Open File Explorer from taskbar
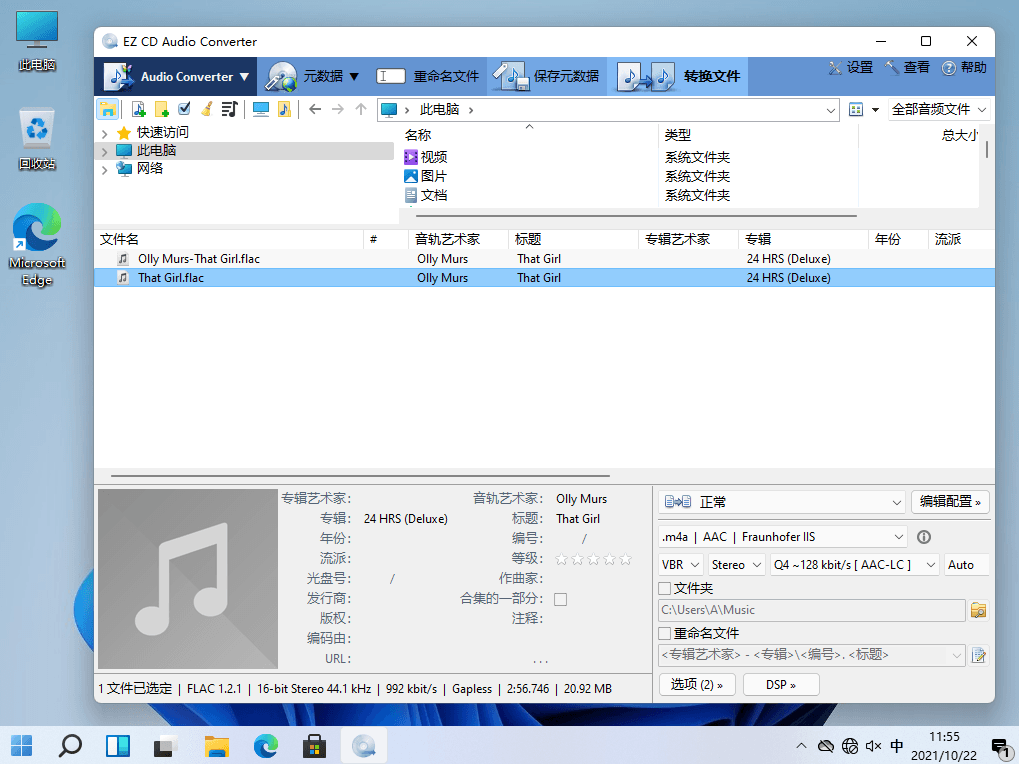This screenshot has height=764, width=1019. [216, 746]
